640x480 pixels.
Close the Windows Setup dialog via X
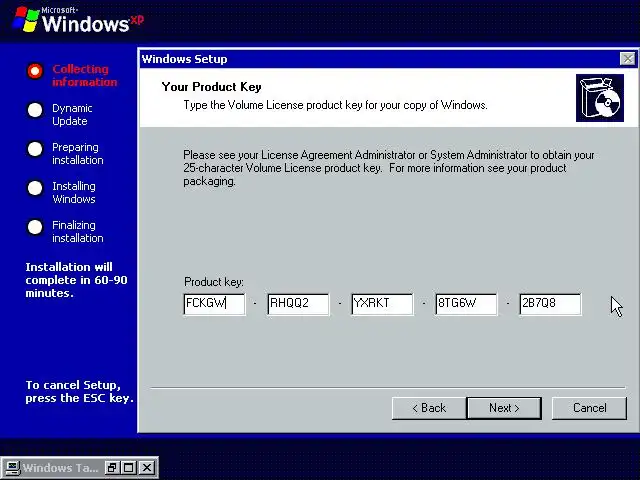click(627, 59)
